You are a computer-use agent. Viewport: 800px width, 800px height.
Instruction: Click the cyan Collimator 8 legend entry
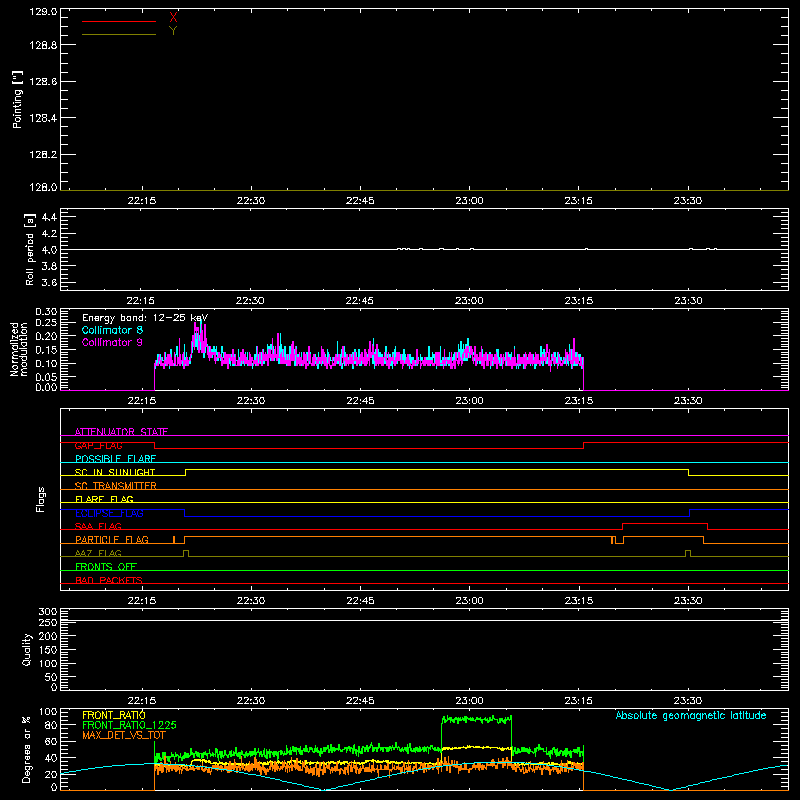[112, 330]
